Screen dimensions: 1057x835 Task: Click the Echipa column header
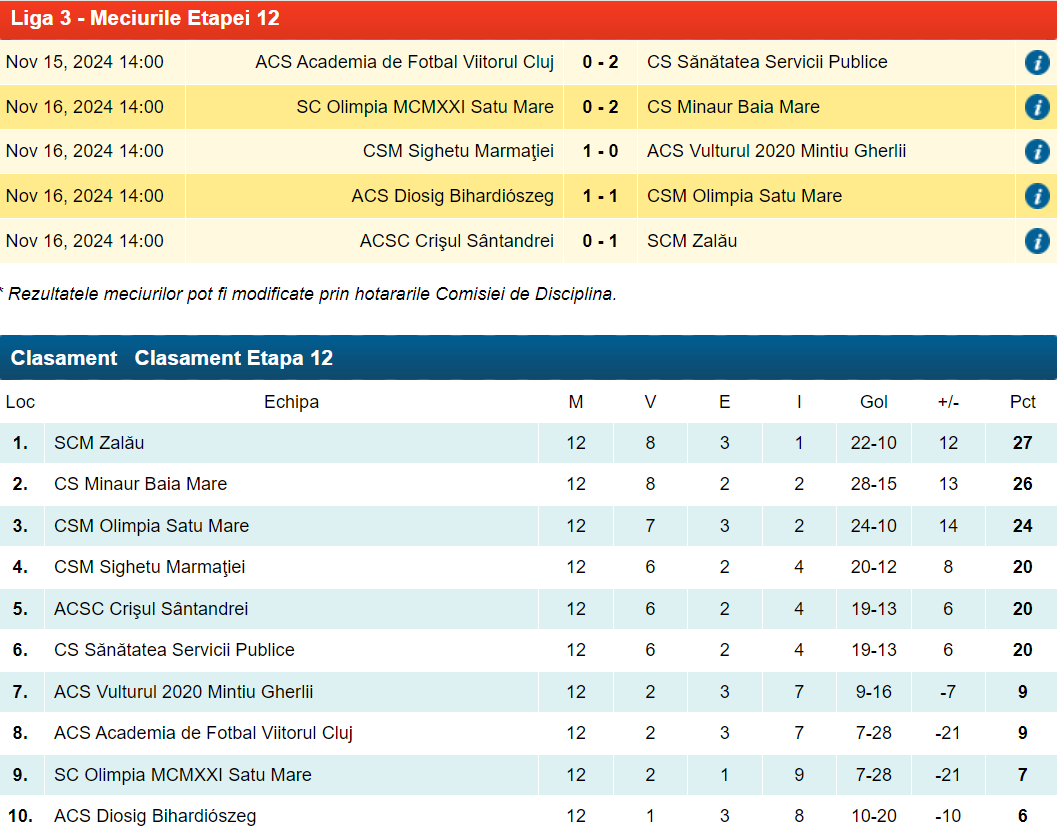click(291, 402)
